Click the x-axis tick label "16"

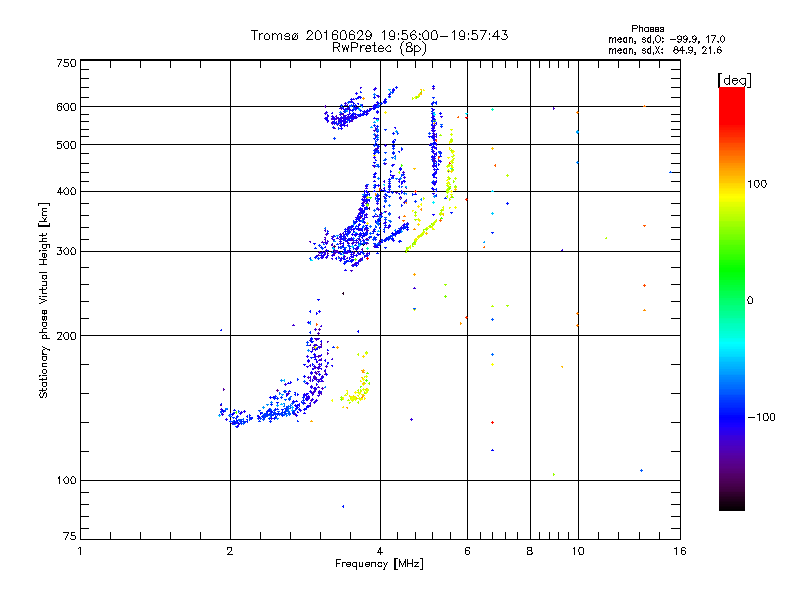(680, 551)
